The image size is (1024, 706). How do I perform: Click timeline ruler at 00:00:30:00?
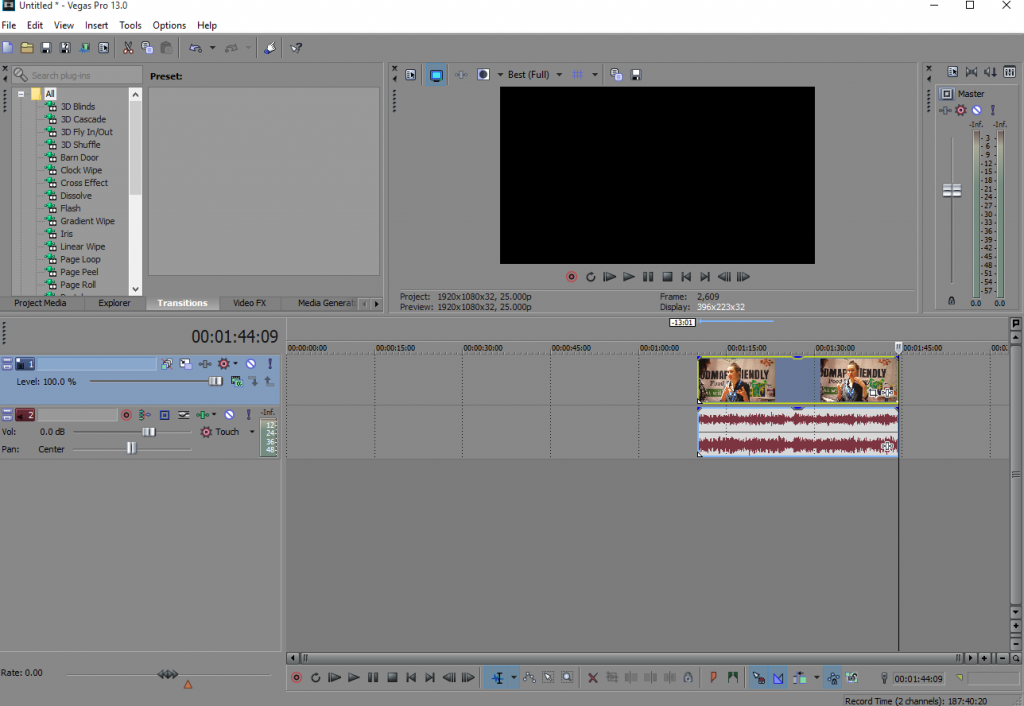(483, 348)
